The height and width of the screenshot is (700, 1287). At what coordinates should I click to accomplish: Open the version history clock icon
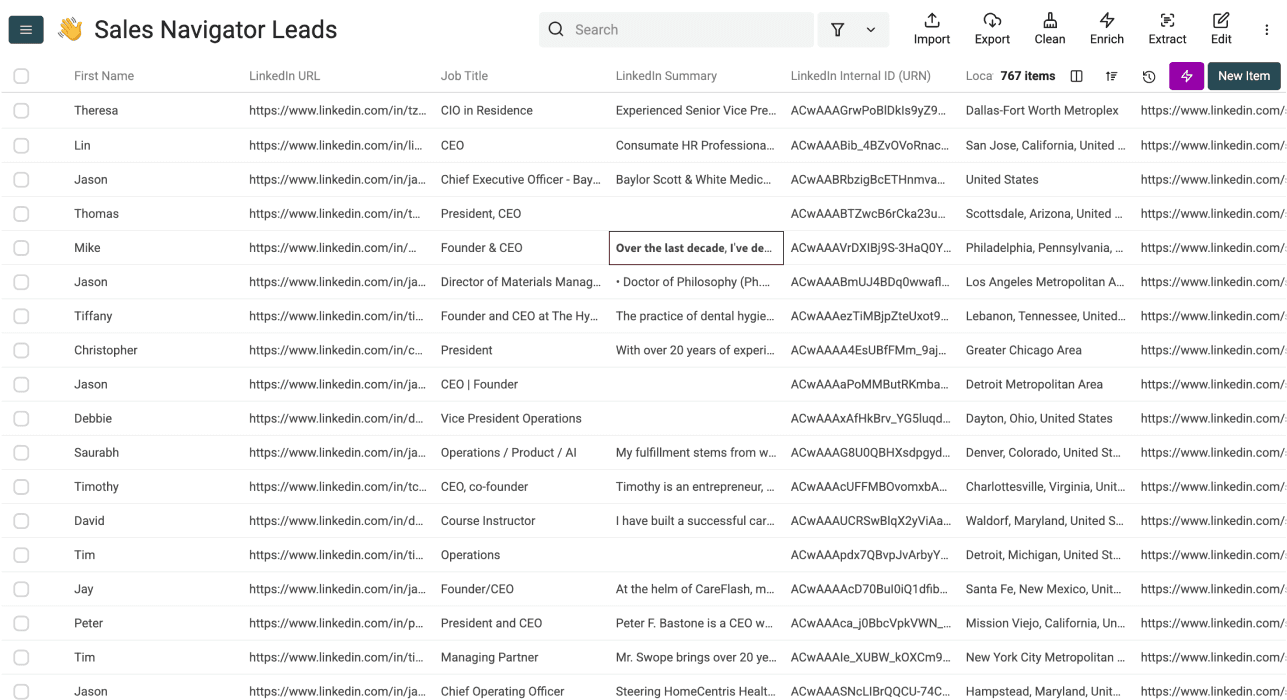(x=1149, y=76)
